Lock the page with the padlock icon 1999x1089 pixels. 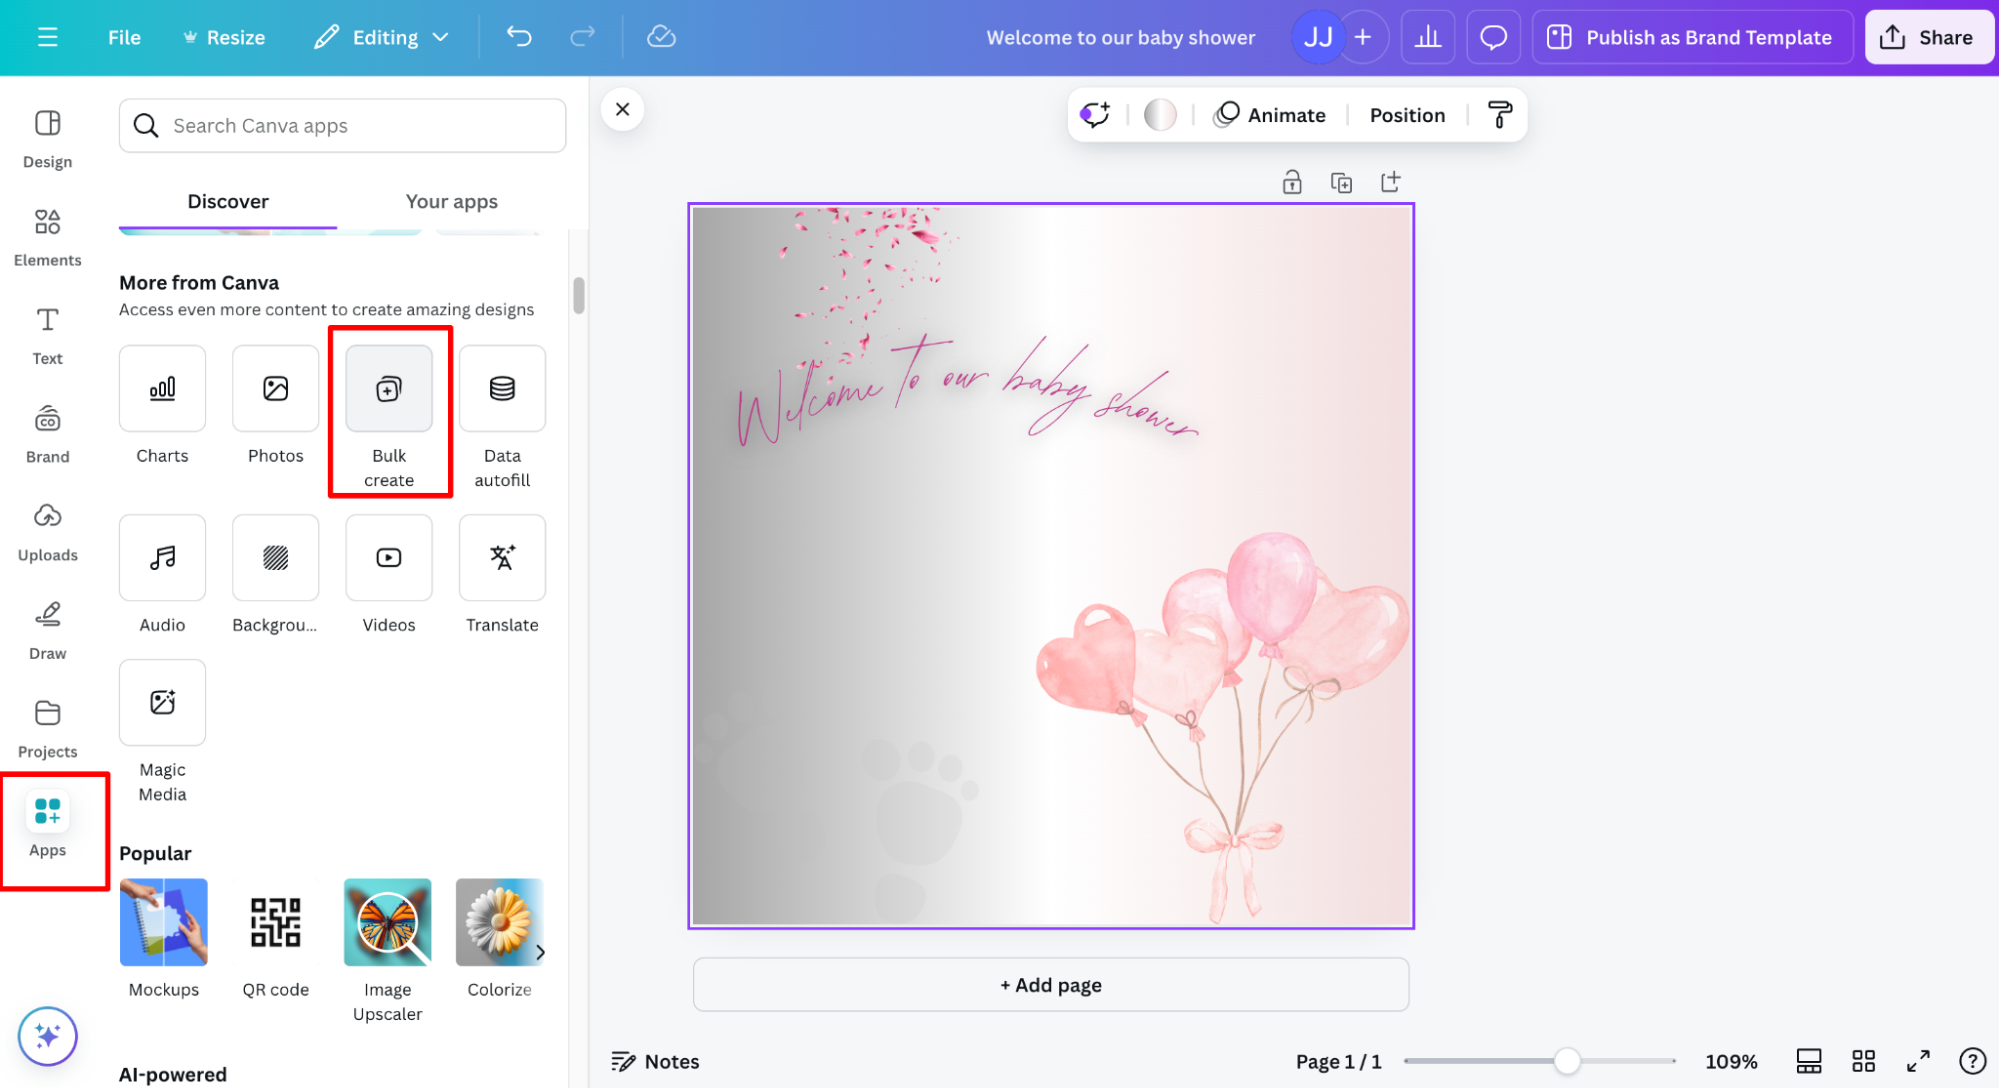[x=1292, y=182]
